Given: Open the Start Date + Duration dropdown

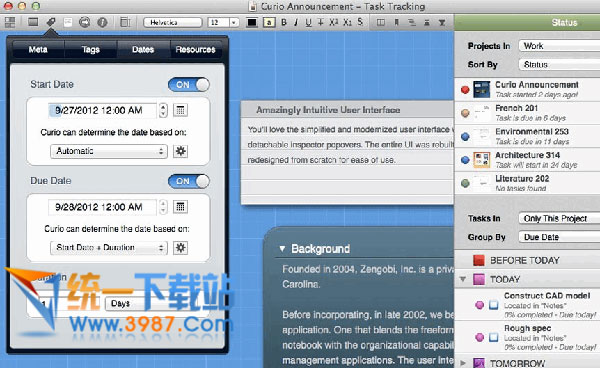Looking at the screenshot, I should pyautogui.click(x=109, y=248).
